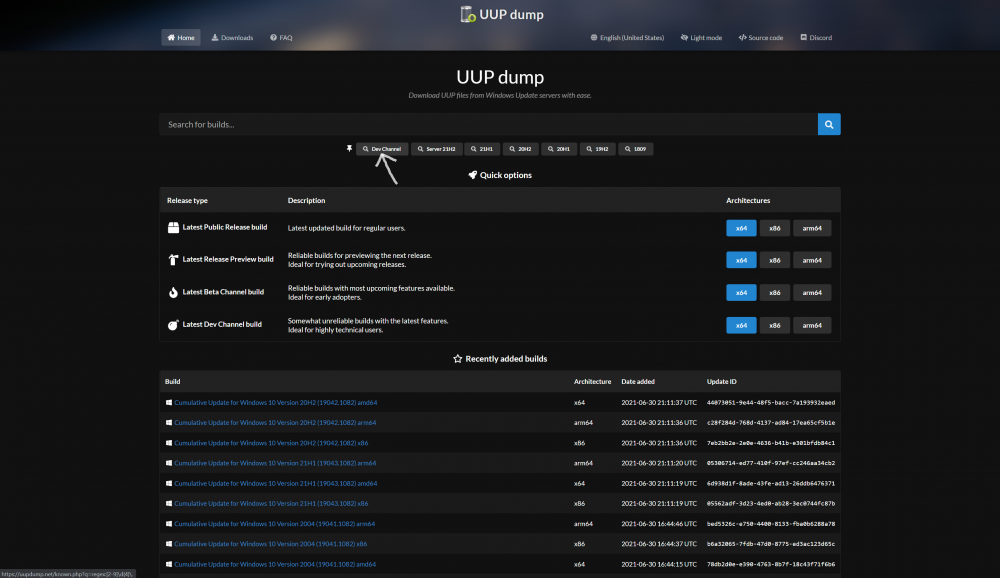Click the box icon beside Latest Public Release build
Image resolution: width=1000 pixels, height=578 pixels.
pyautogui.click(x=173, y=228)
